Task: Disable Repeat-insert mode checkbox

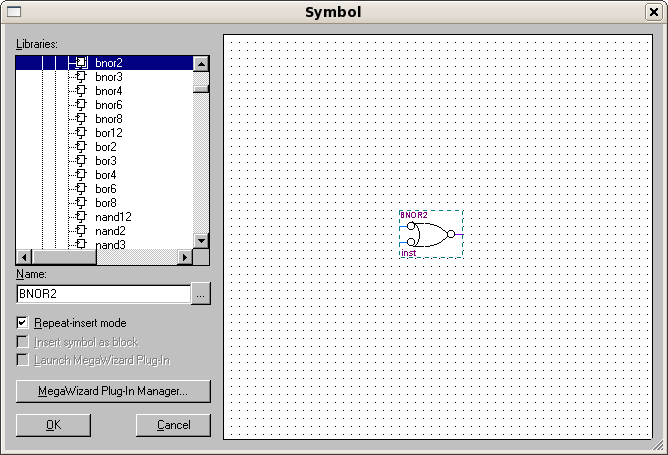Action: [x=23, y=323]
